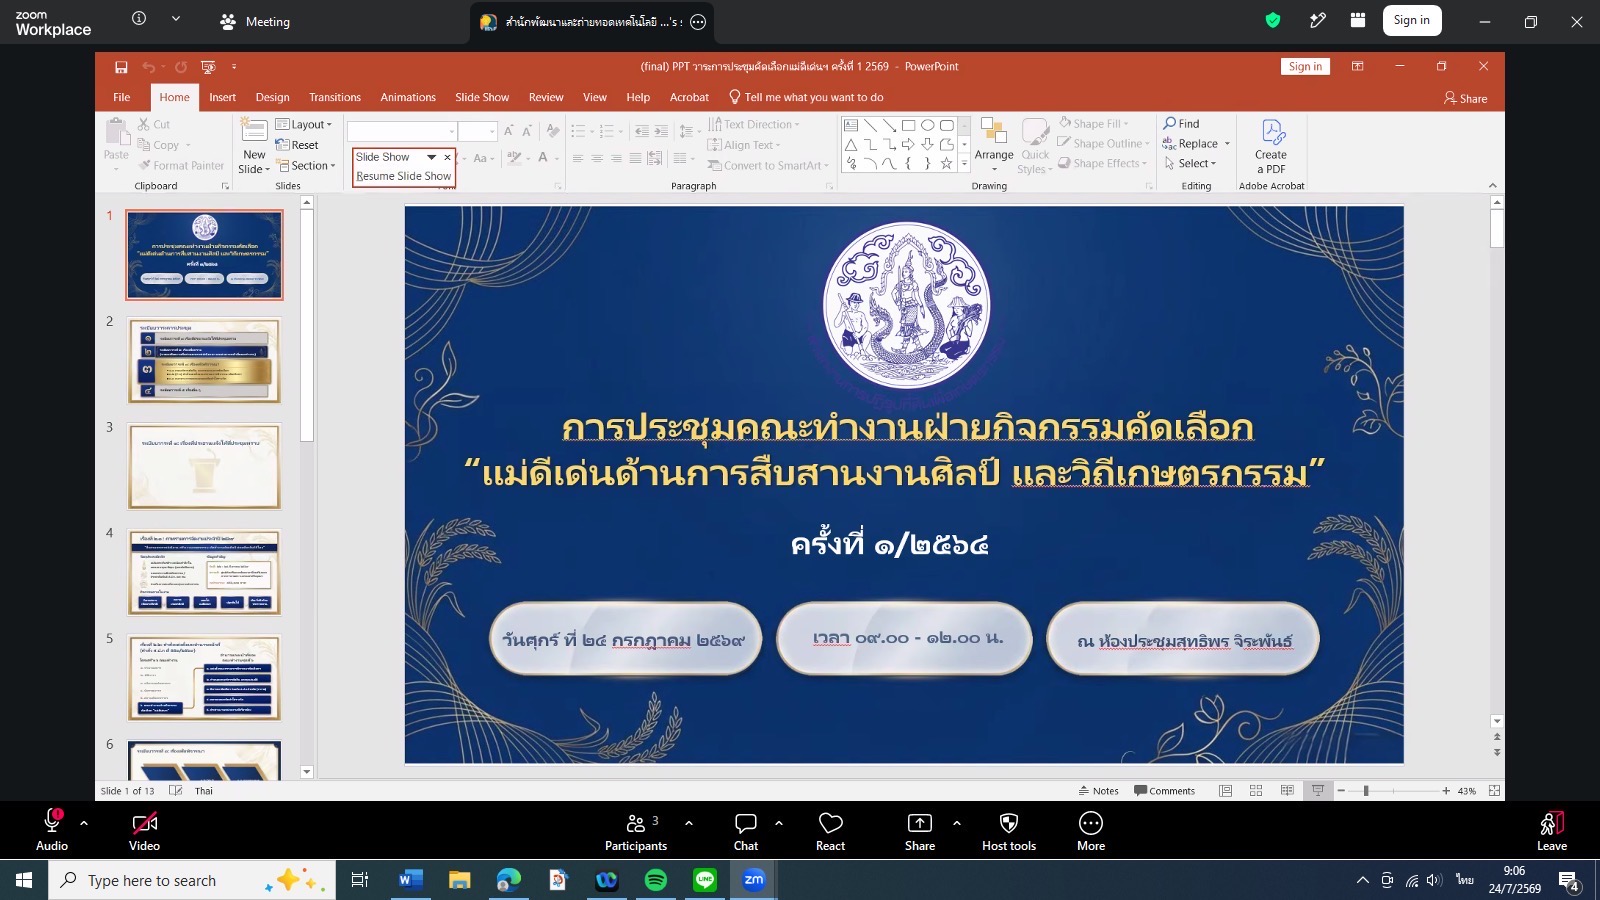Toggle Windows Task View button
Screen dimensions: 1600x900
360,880
